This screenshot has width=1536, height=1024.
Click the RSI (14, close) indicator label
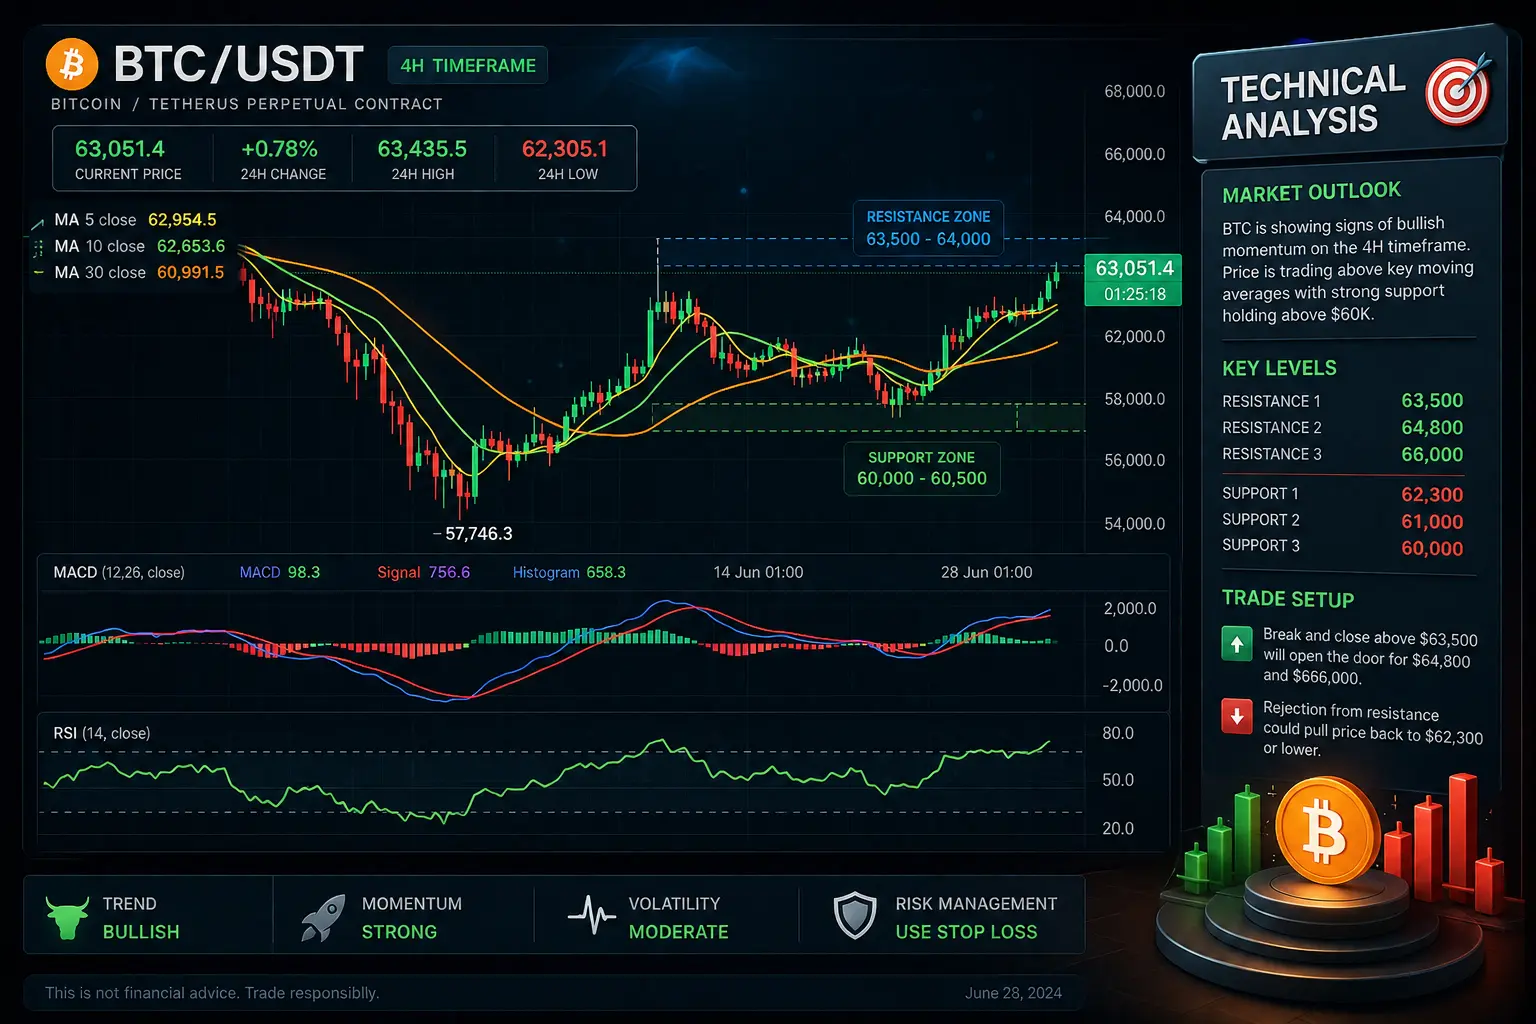[102, 734]
